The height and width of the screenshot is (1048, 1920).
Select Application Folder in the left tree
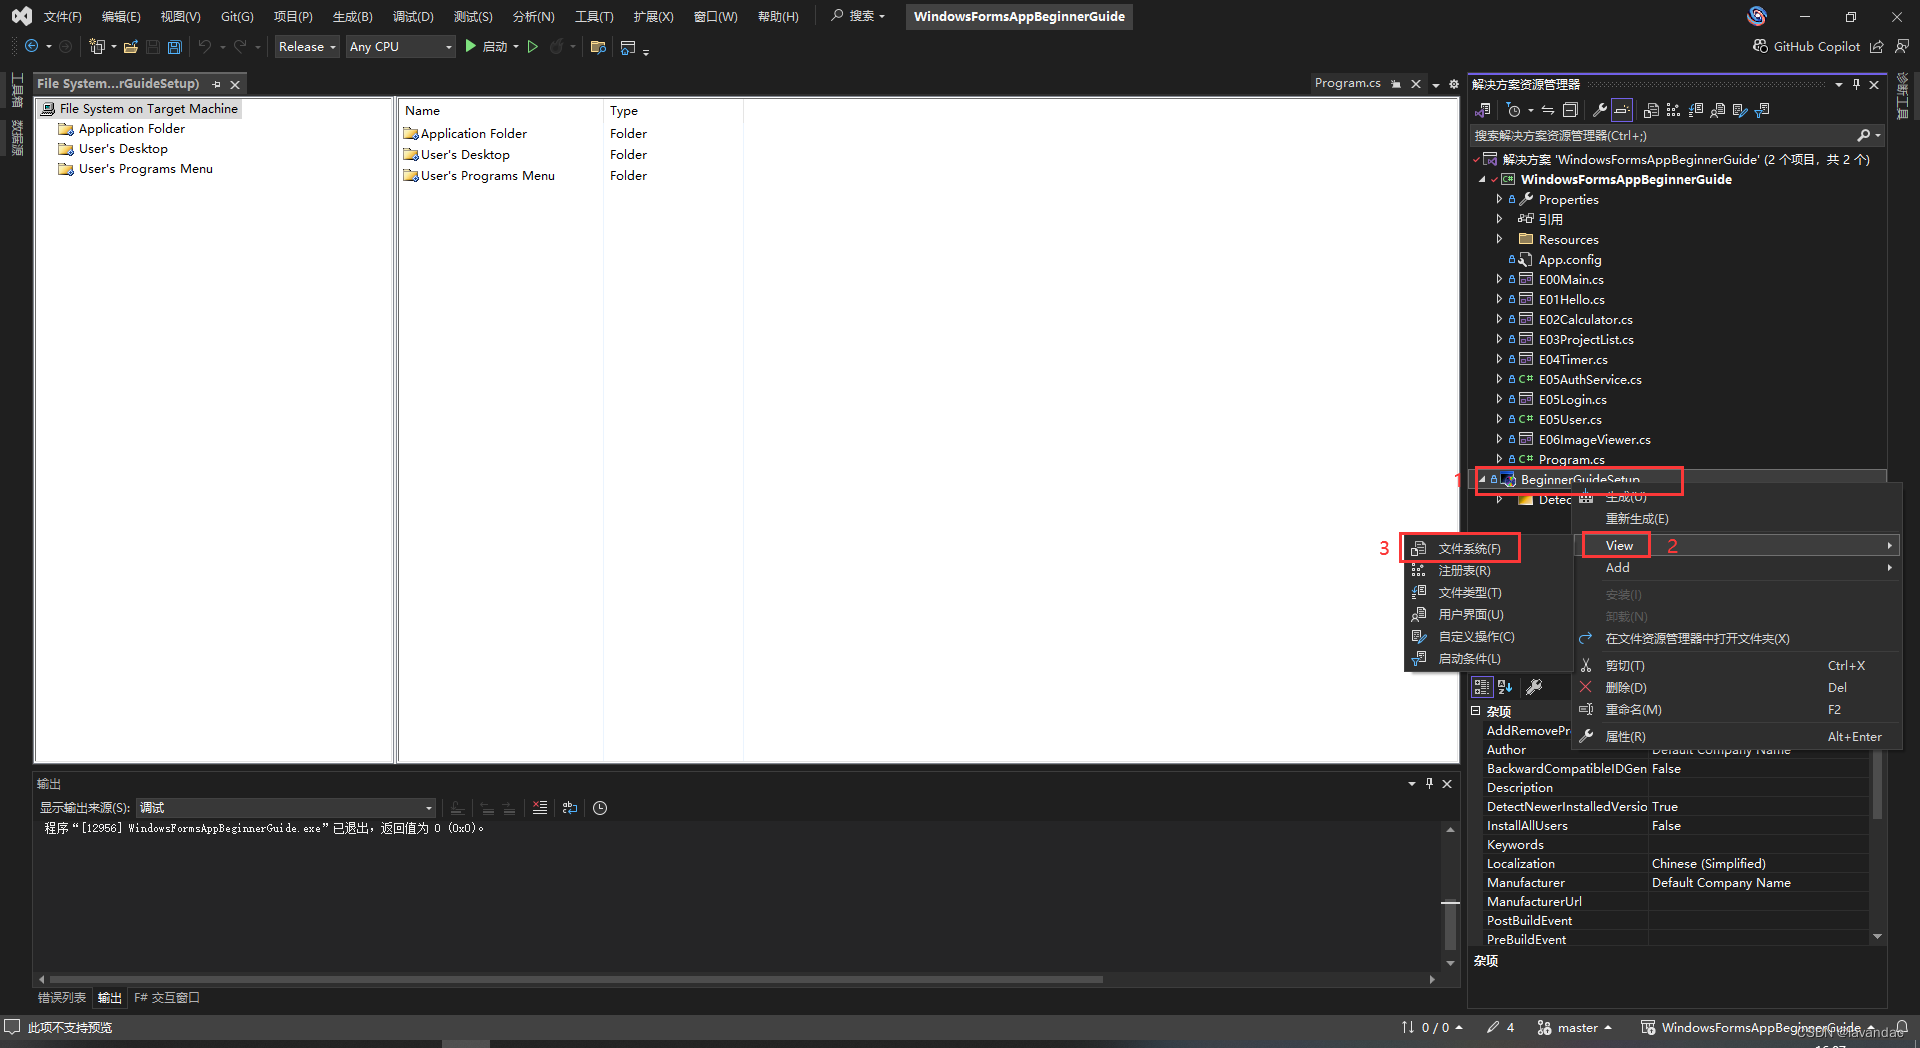click(x=131, y=129)
